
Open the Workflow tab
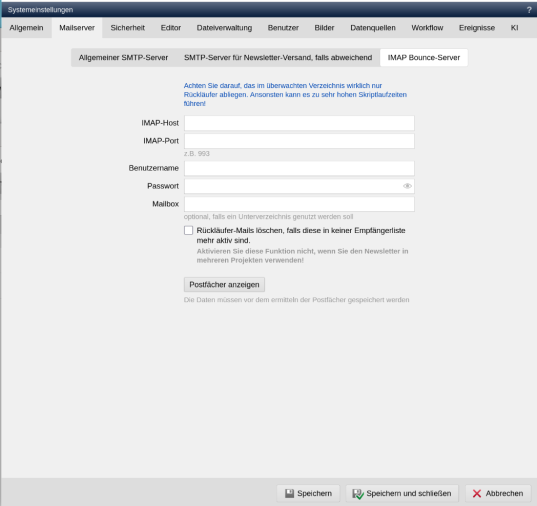[x=427, y=28]
